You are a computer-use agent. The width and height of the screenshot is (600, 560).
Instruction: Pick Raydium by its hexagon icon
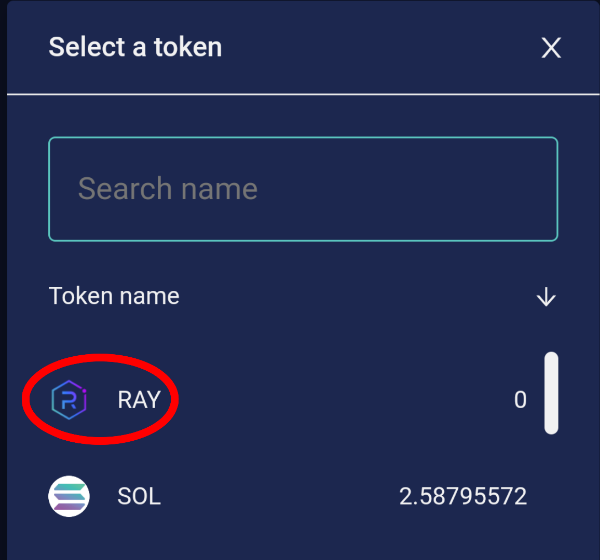(69, 400)
